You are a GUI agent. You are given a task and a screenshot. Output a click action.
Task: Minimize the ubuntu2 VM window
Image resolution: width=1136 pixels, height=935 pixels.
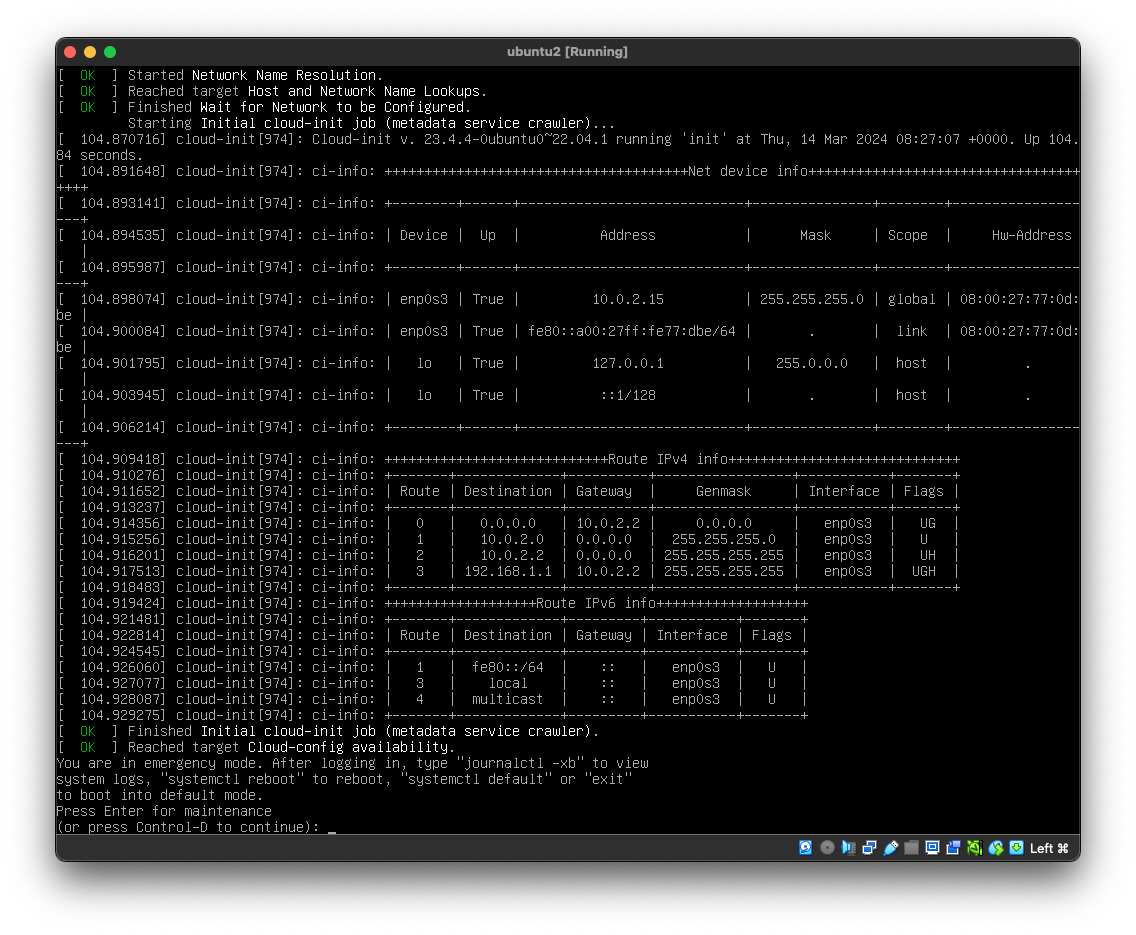(90, 51)
